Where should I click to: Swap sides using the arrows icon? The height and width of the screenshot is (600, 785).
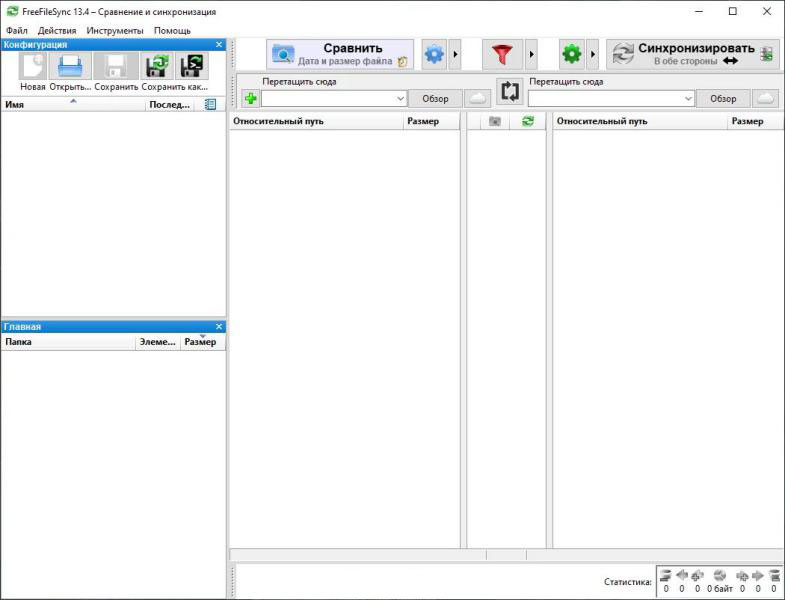[x=510, y=92]
